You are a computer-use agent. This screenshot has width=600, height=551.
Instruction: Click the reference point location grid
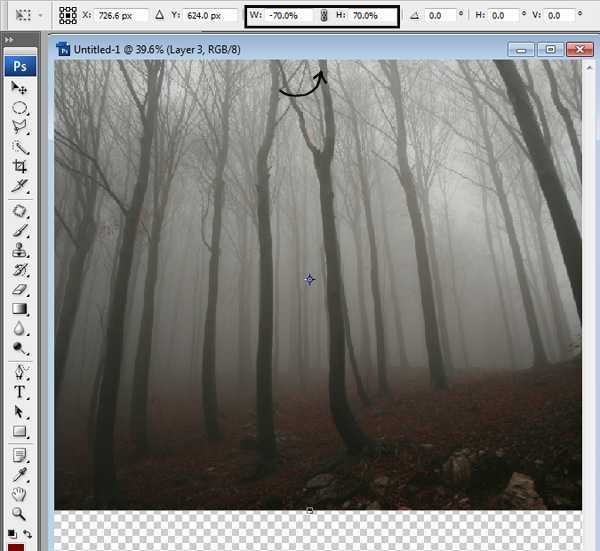coord(67,16)
